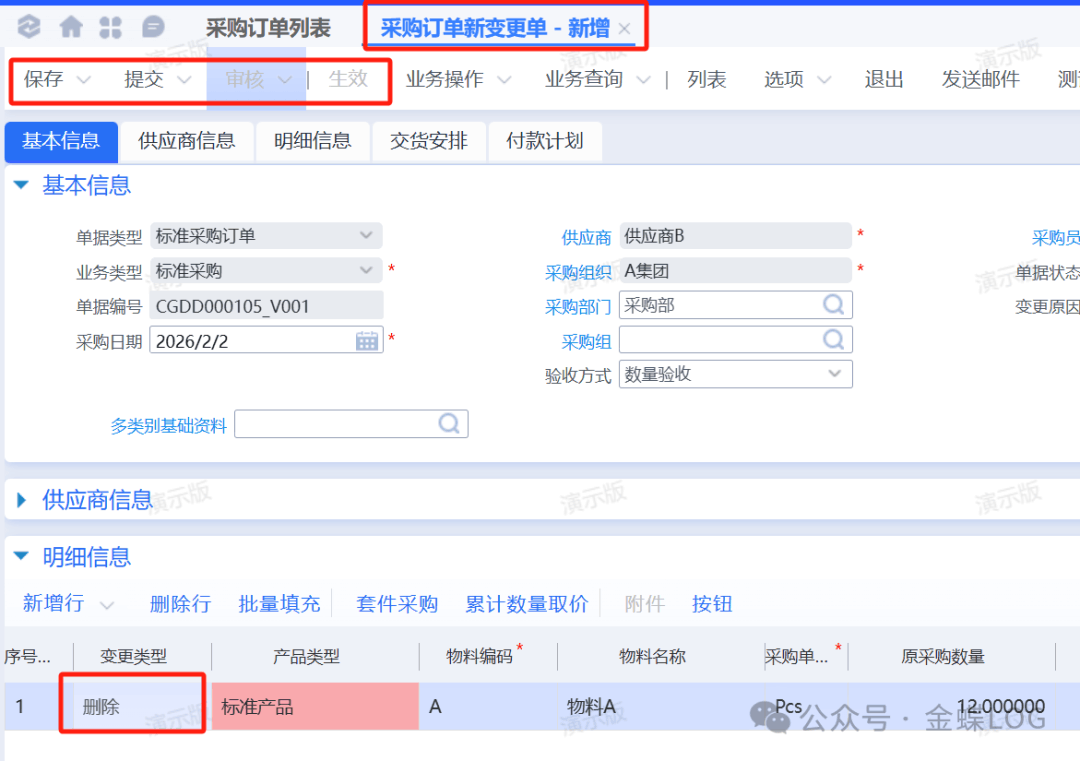Open the 验收方式 dropdown
Viewport: 1080px width, 761px height.
pyautogui.click(x=834, y=374)
